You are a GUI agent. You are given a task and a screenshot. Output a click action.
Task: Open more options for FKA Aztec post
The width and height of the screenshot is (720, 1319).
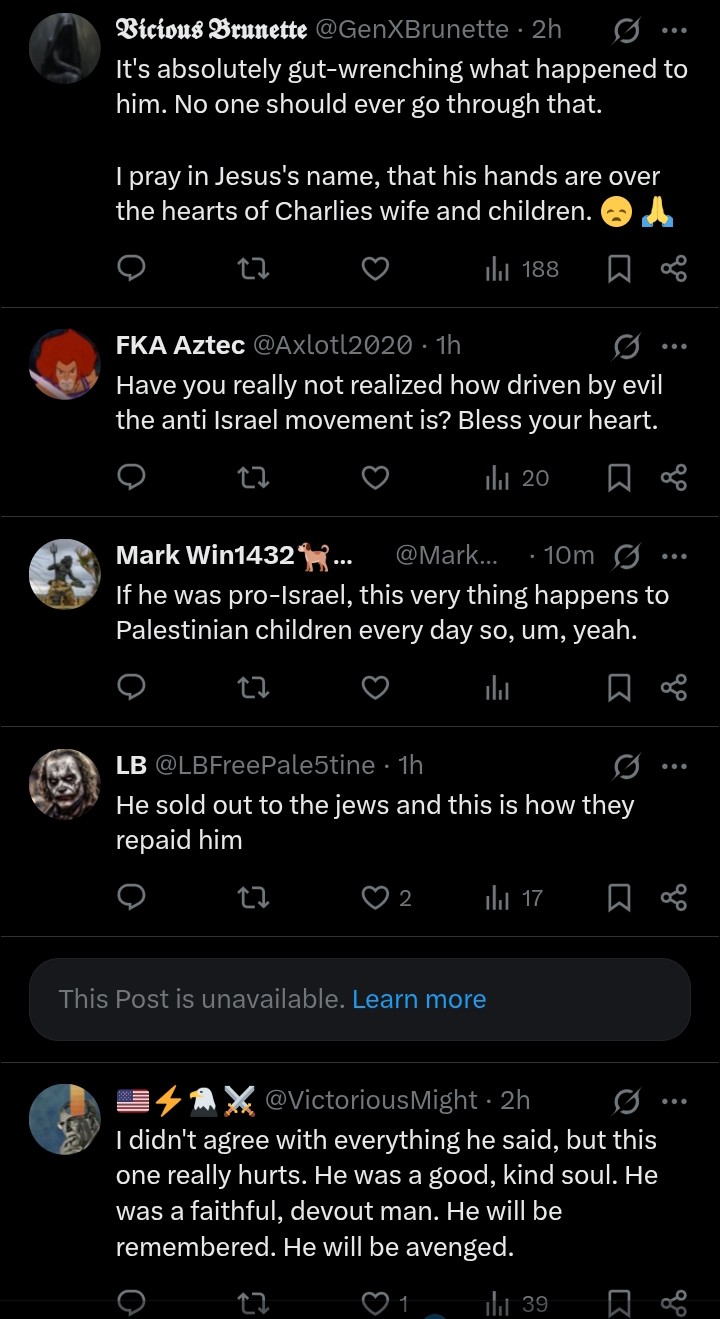[x=674, y=346]
